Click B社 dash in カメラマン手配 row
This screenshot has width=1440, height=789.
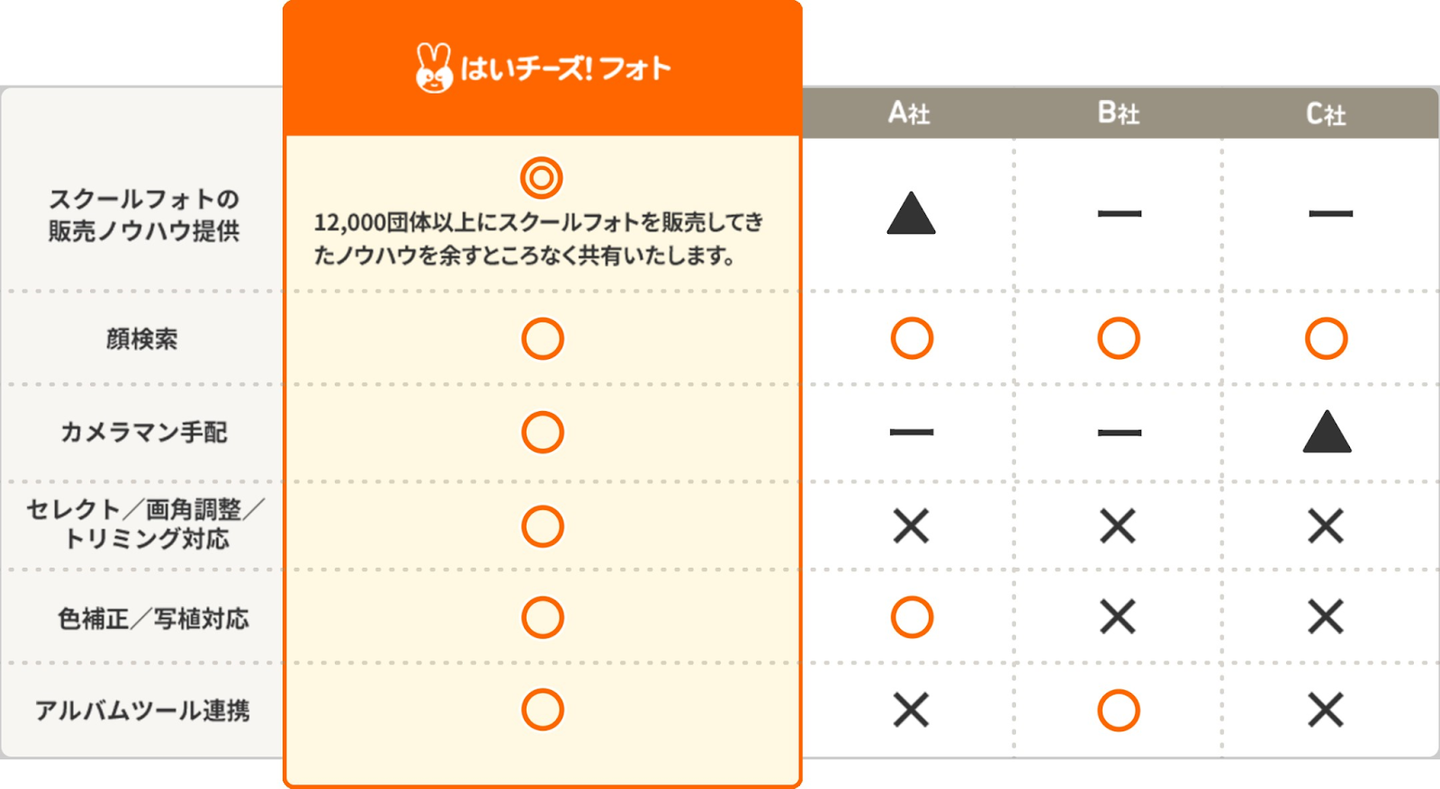1118,433
